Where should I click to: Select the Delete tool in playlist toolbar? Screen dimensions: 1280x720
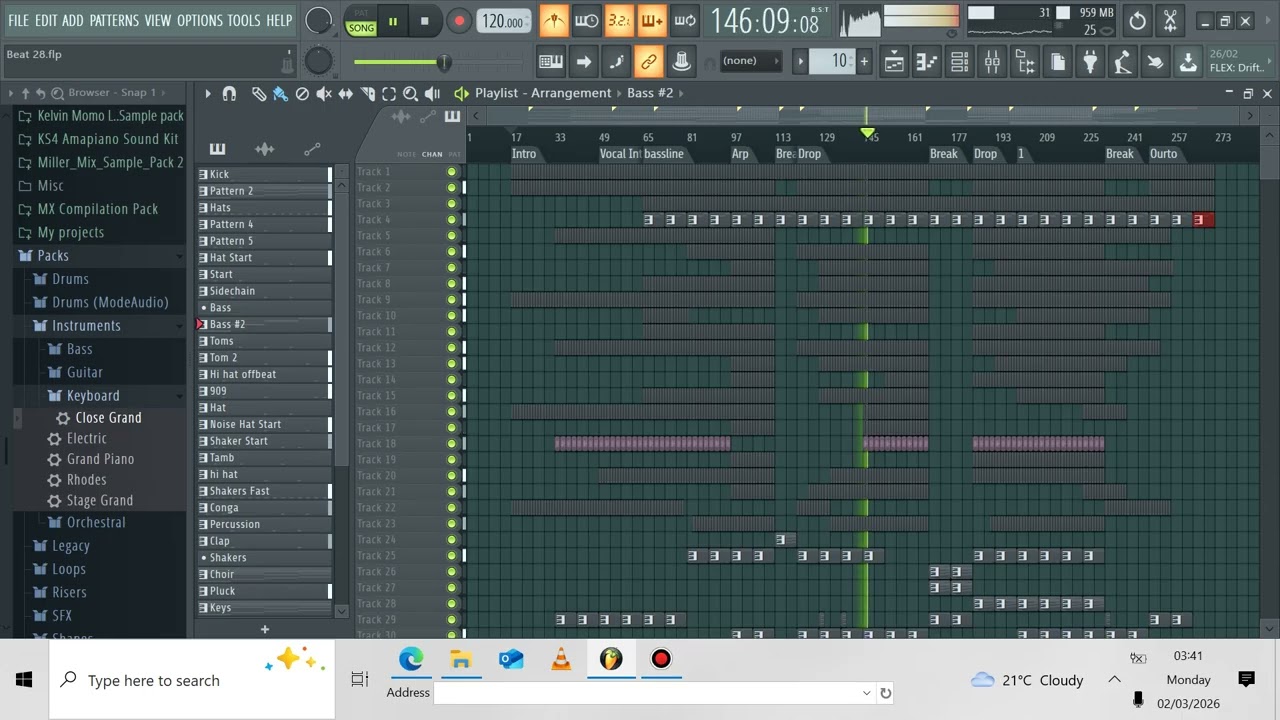[302, 93]
